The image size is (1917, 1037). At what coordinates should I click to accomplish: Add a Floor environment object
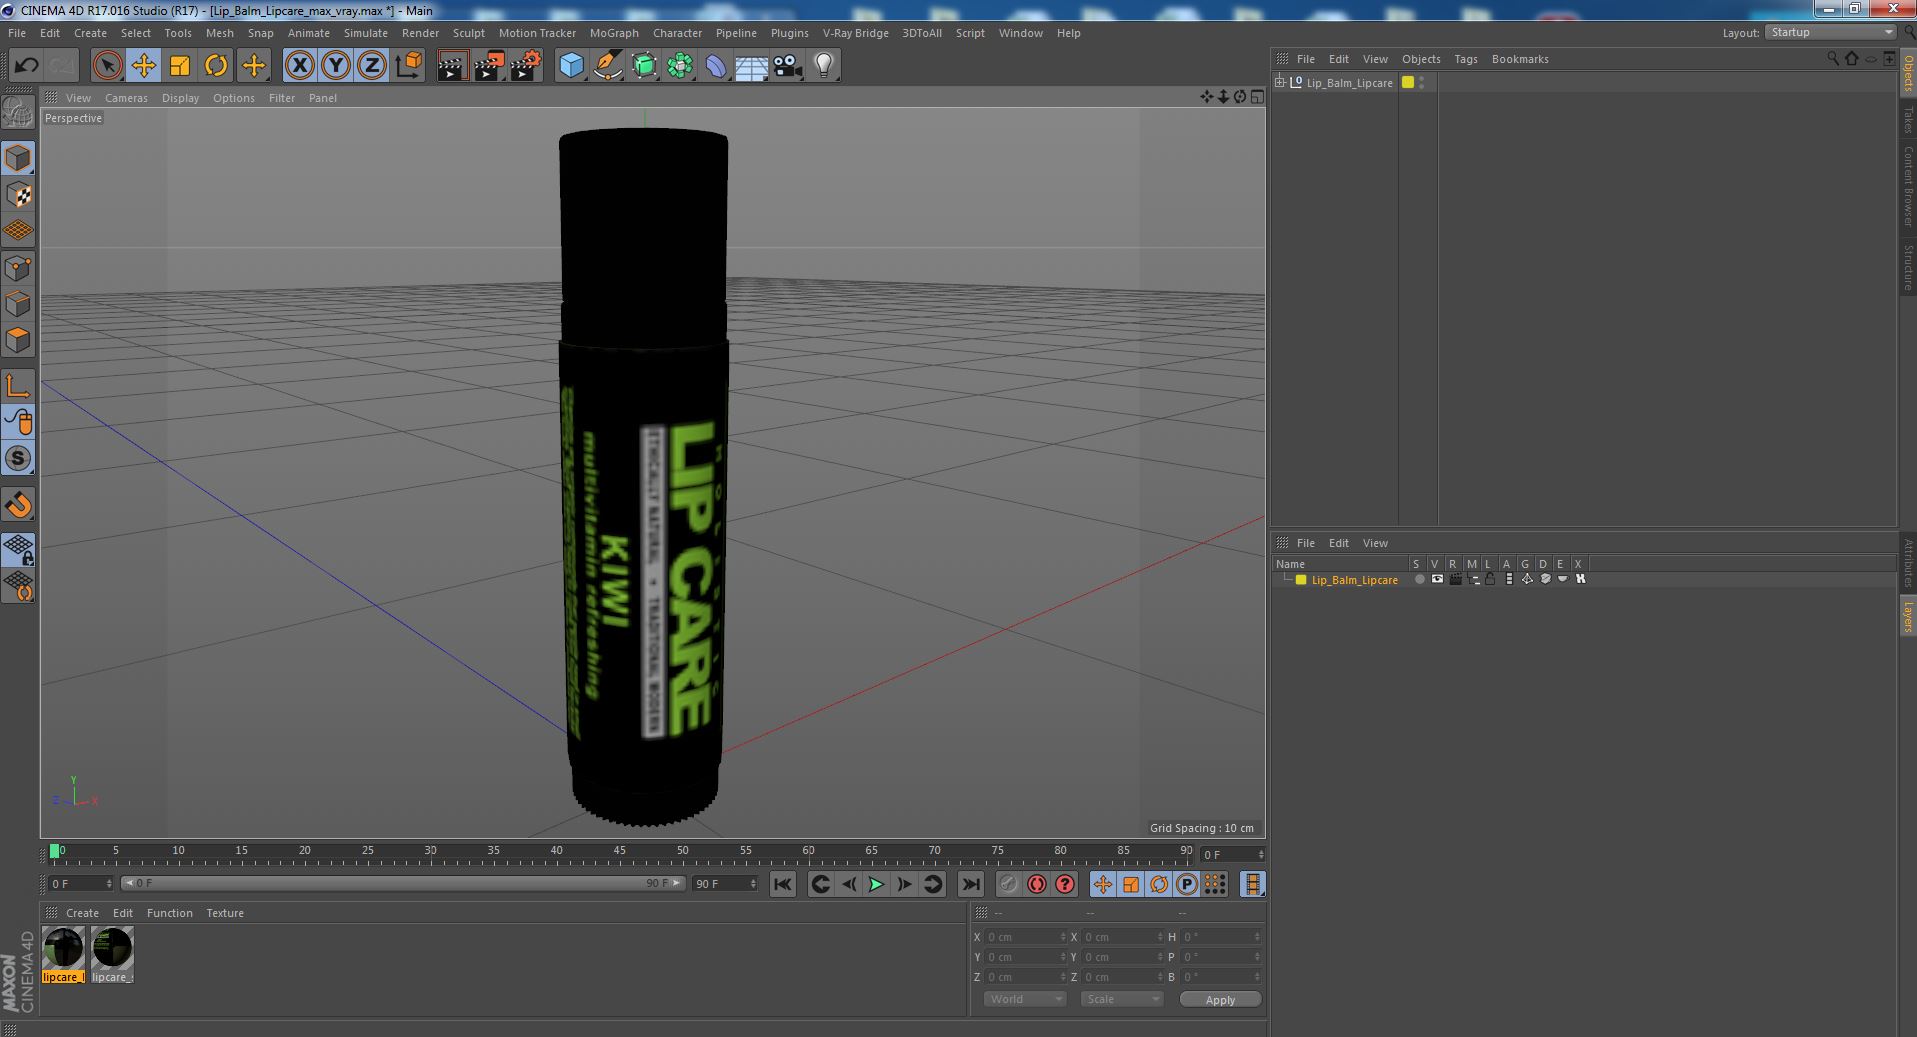[752, 66]
